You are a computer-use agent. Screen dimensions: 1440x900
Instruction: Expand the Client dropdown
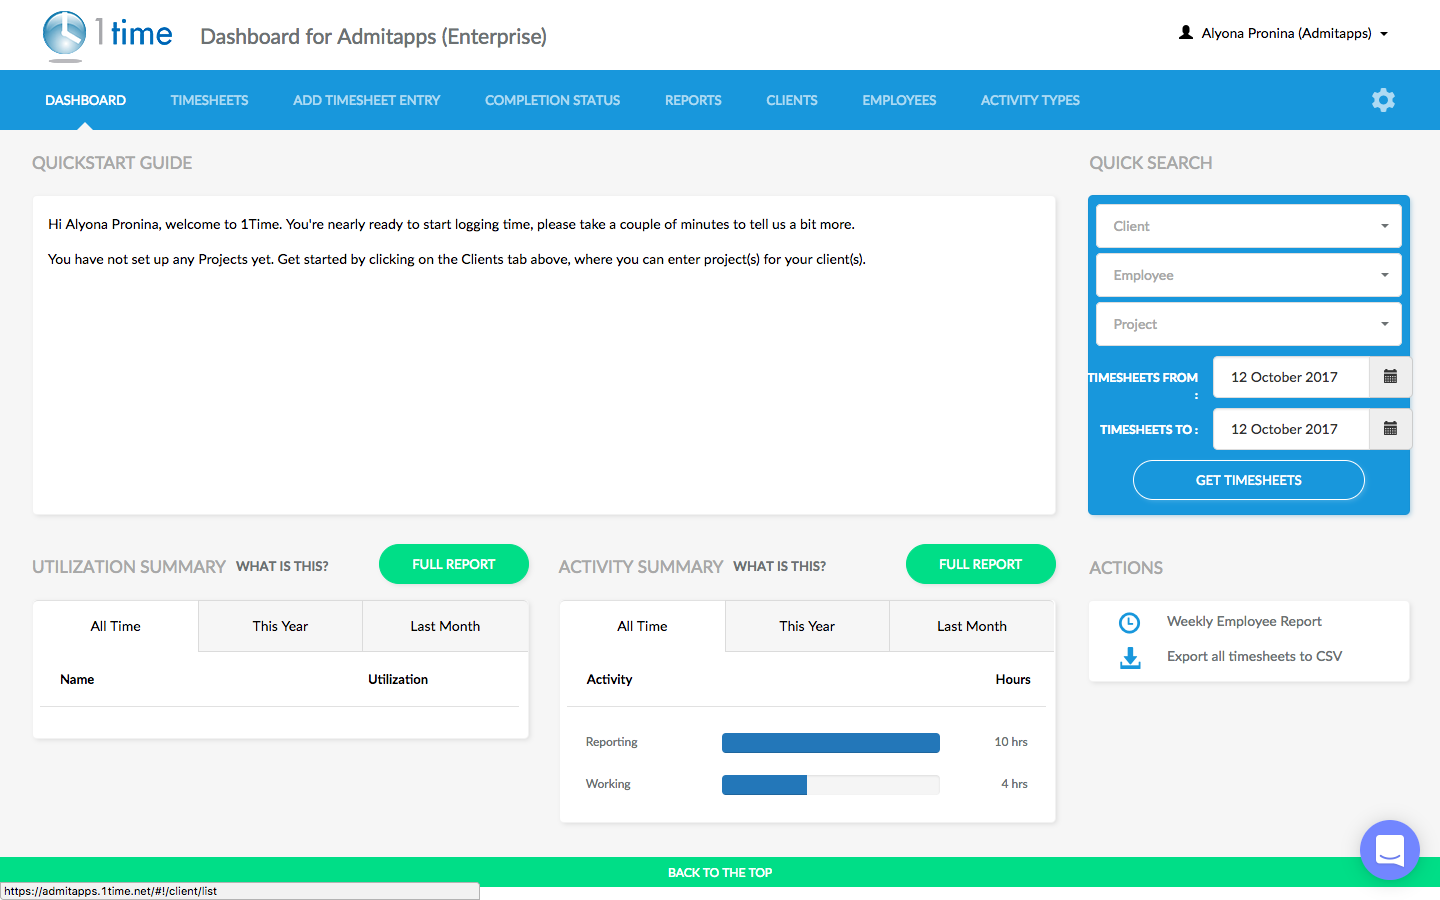(x=1248, y=226)
